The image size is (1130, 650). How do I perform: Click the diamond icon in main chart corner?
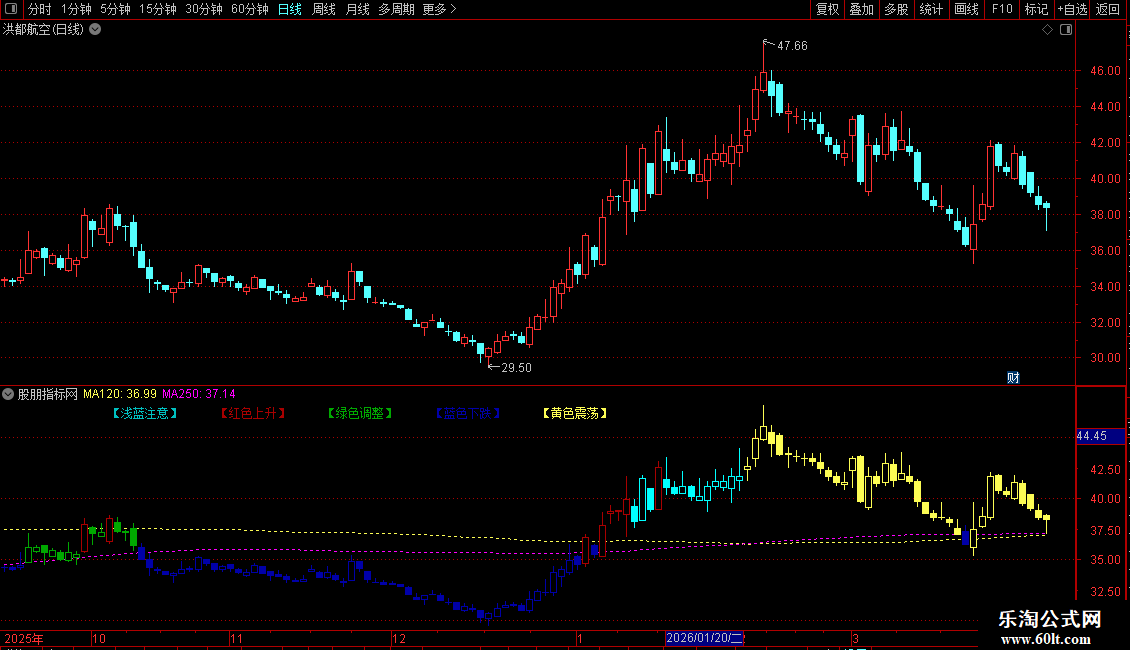click(x=1048, y=30)
